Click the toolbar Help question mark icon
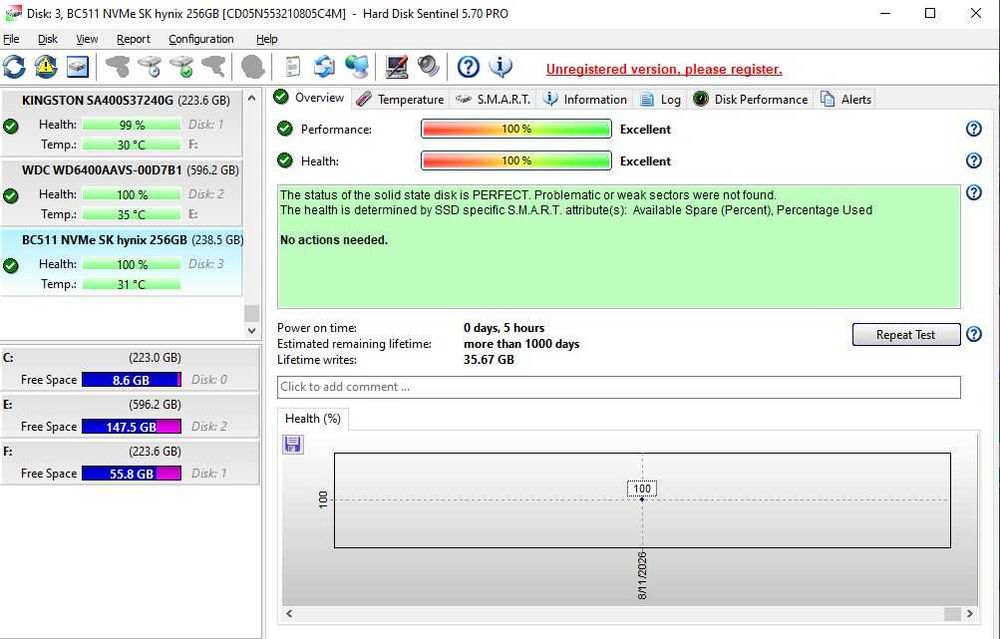Image resolution: width=1000 pixels, height=639 pixels. pos(468,66)
